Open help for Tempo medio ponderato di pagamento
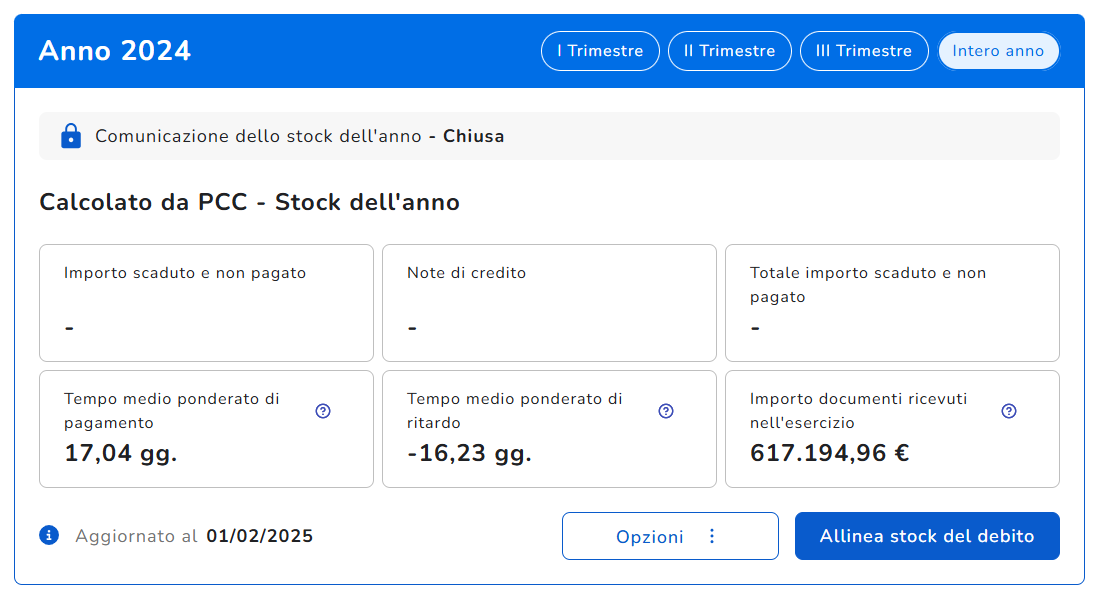The height and width of the screenshot is (608, 1110). (323, 411)
